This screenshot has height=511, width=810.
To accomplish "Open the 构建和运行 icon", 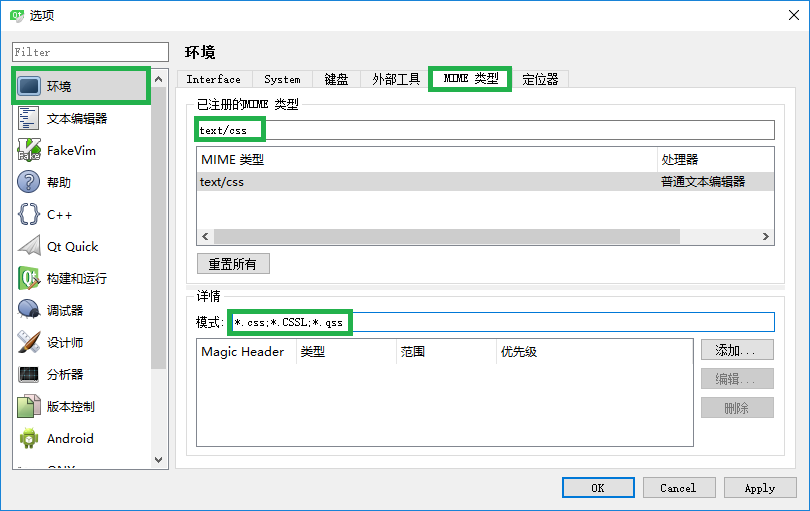I will coord(29,278).
